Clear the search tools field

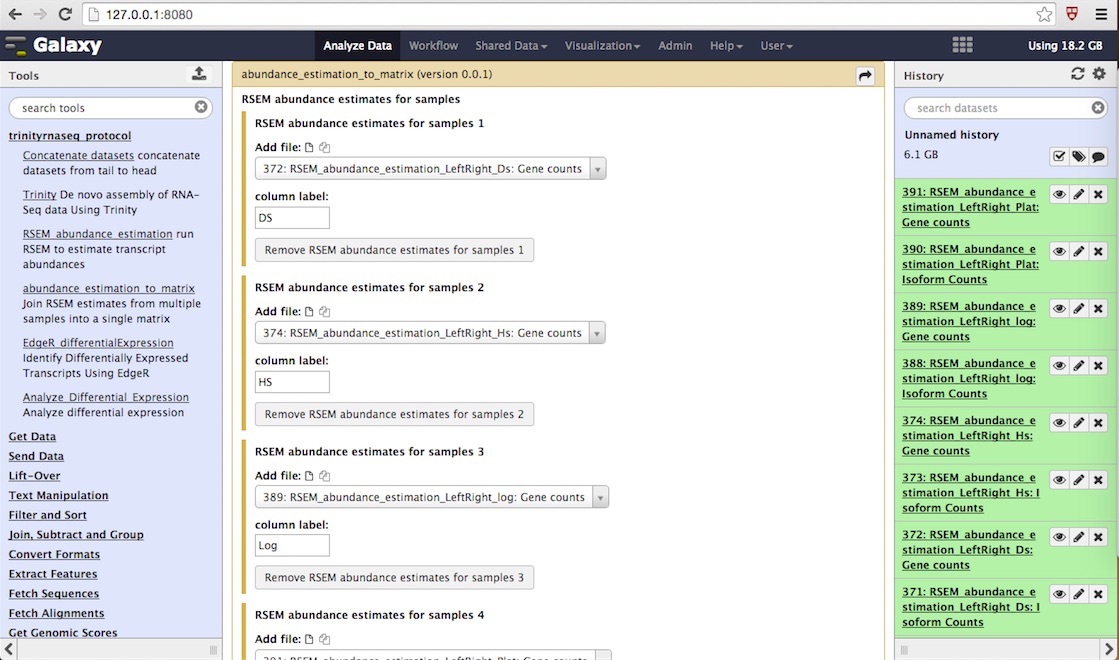[201, 107]
